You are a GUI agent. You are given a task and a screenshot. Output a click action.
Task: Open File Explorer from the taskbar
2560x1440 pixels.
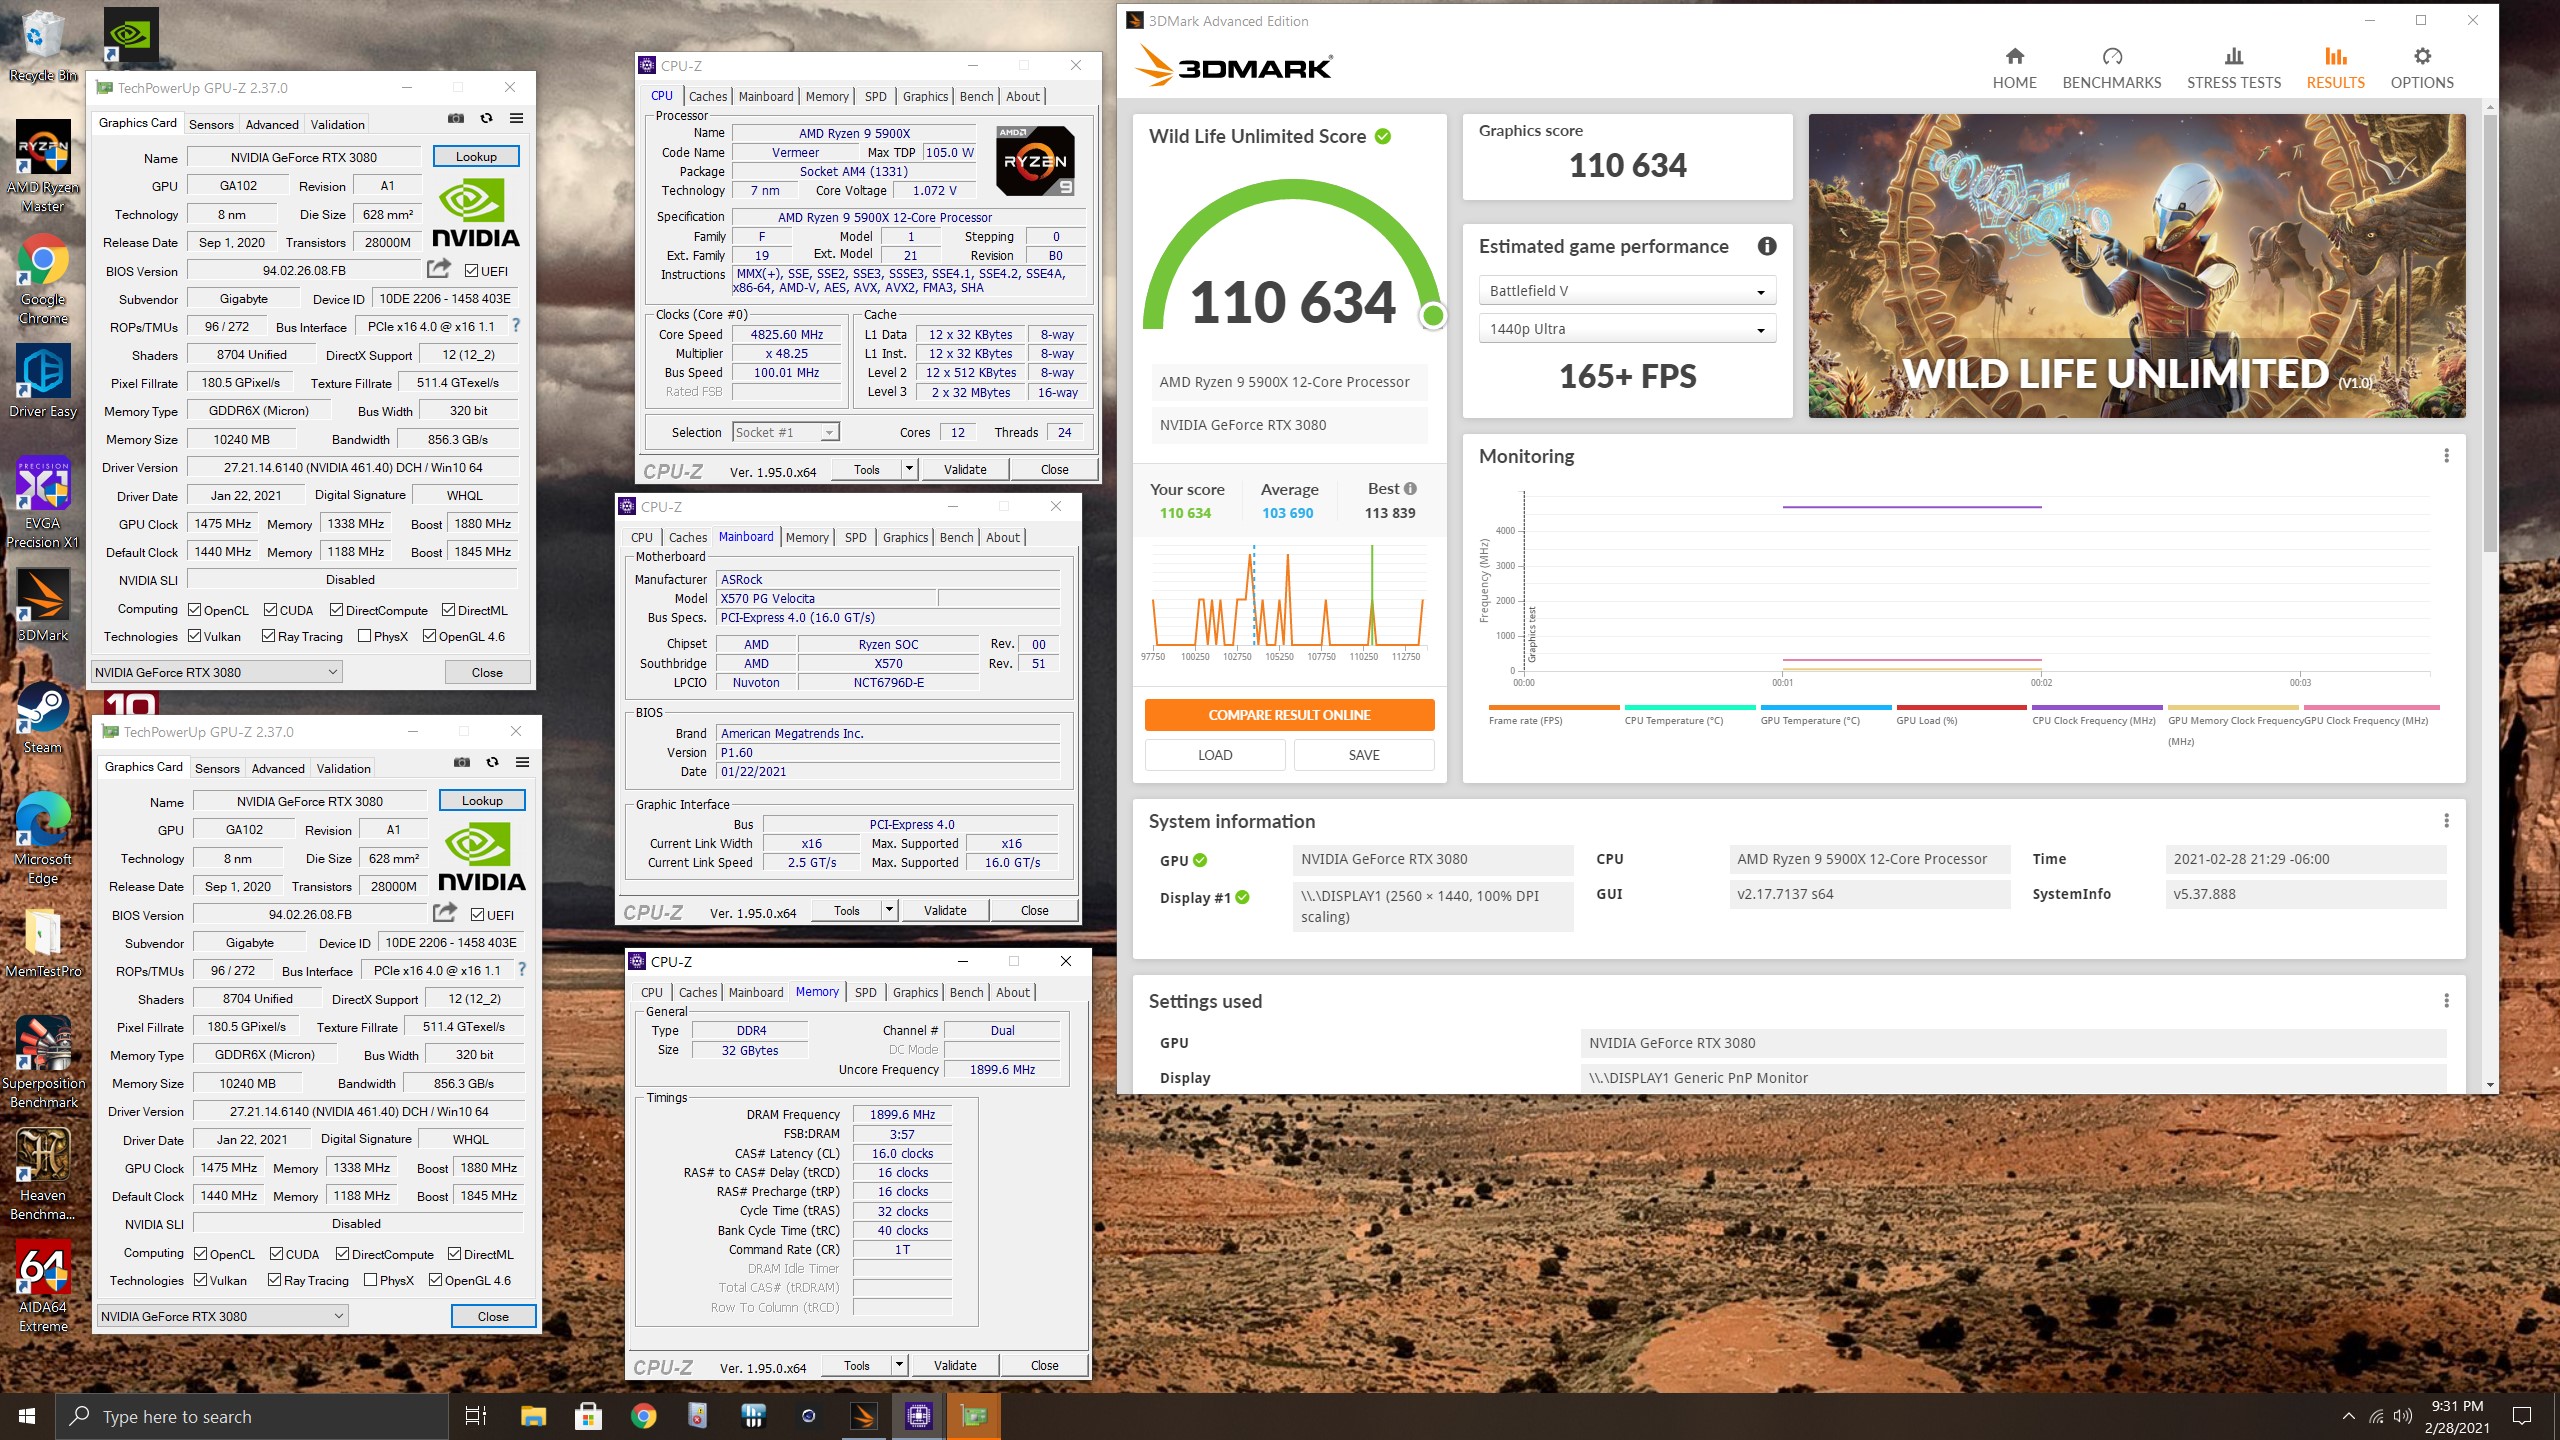pos(533,1416)
